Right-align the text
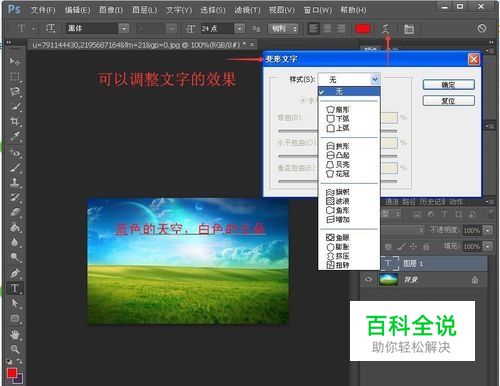 [x=341, y=29]
